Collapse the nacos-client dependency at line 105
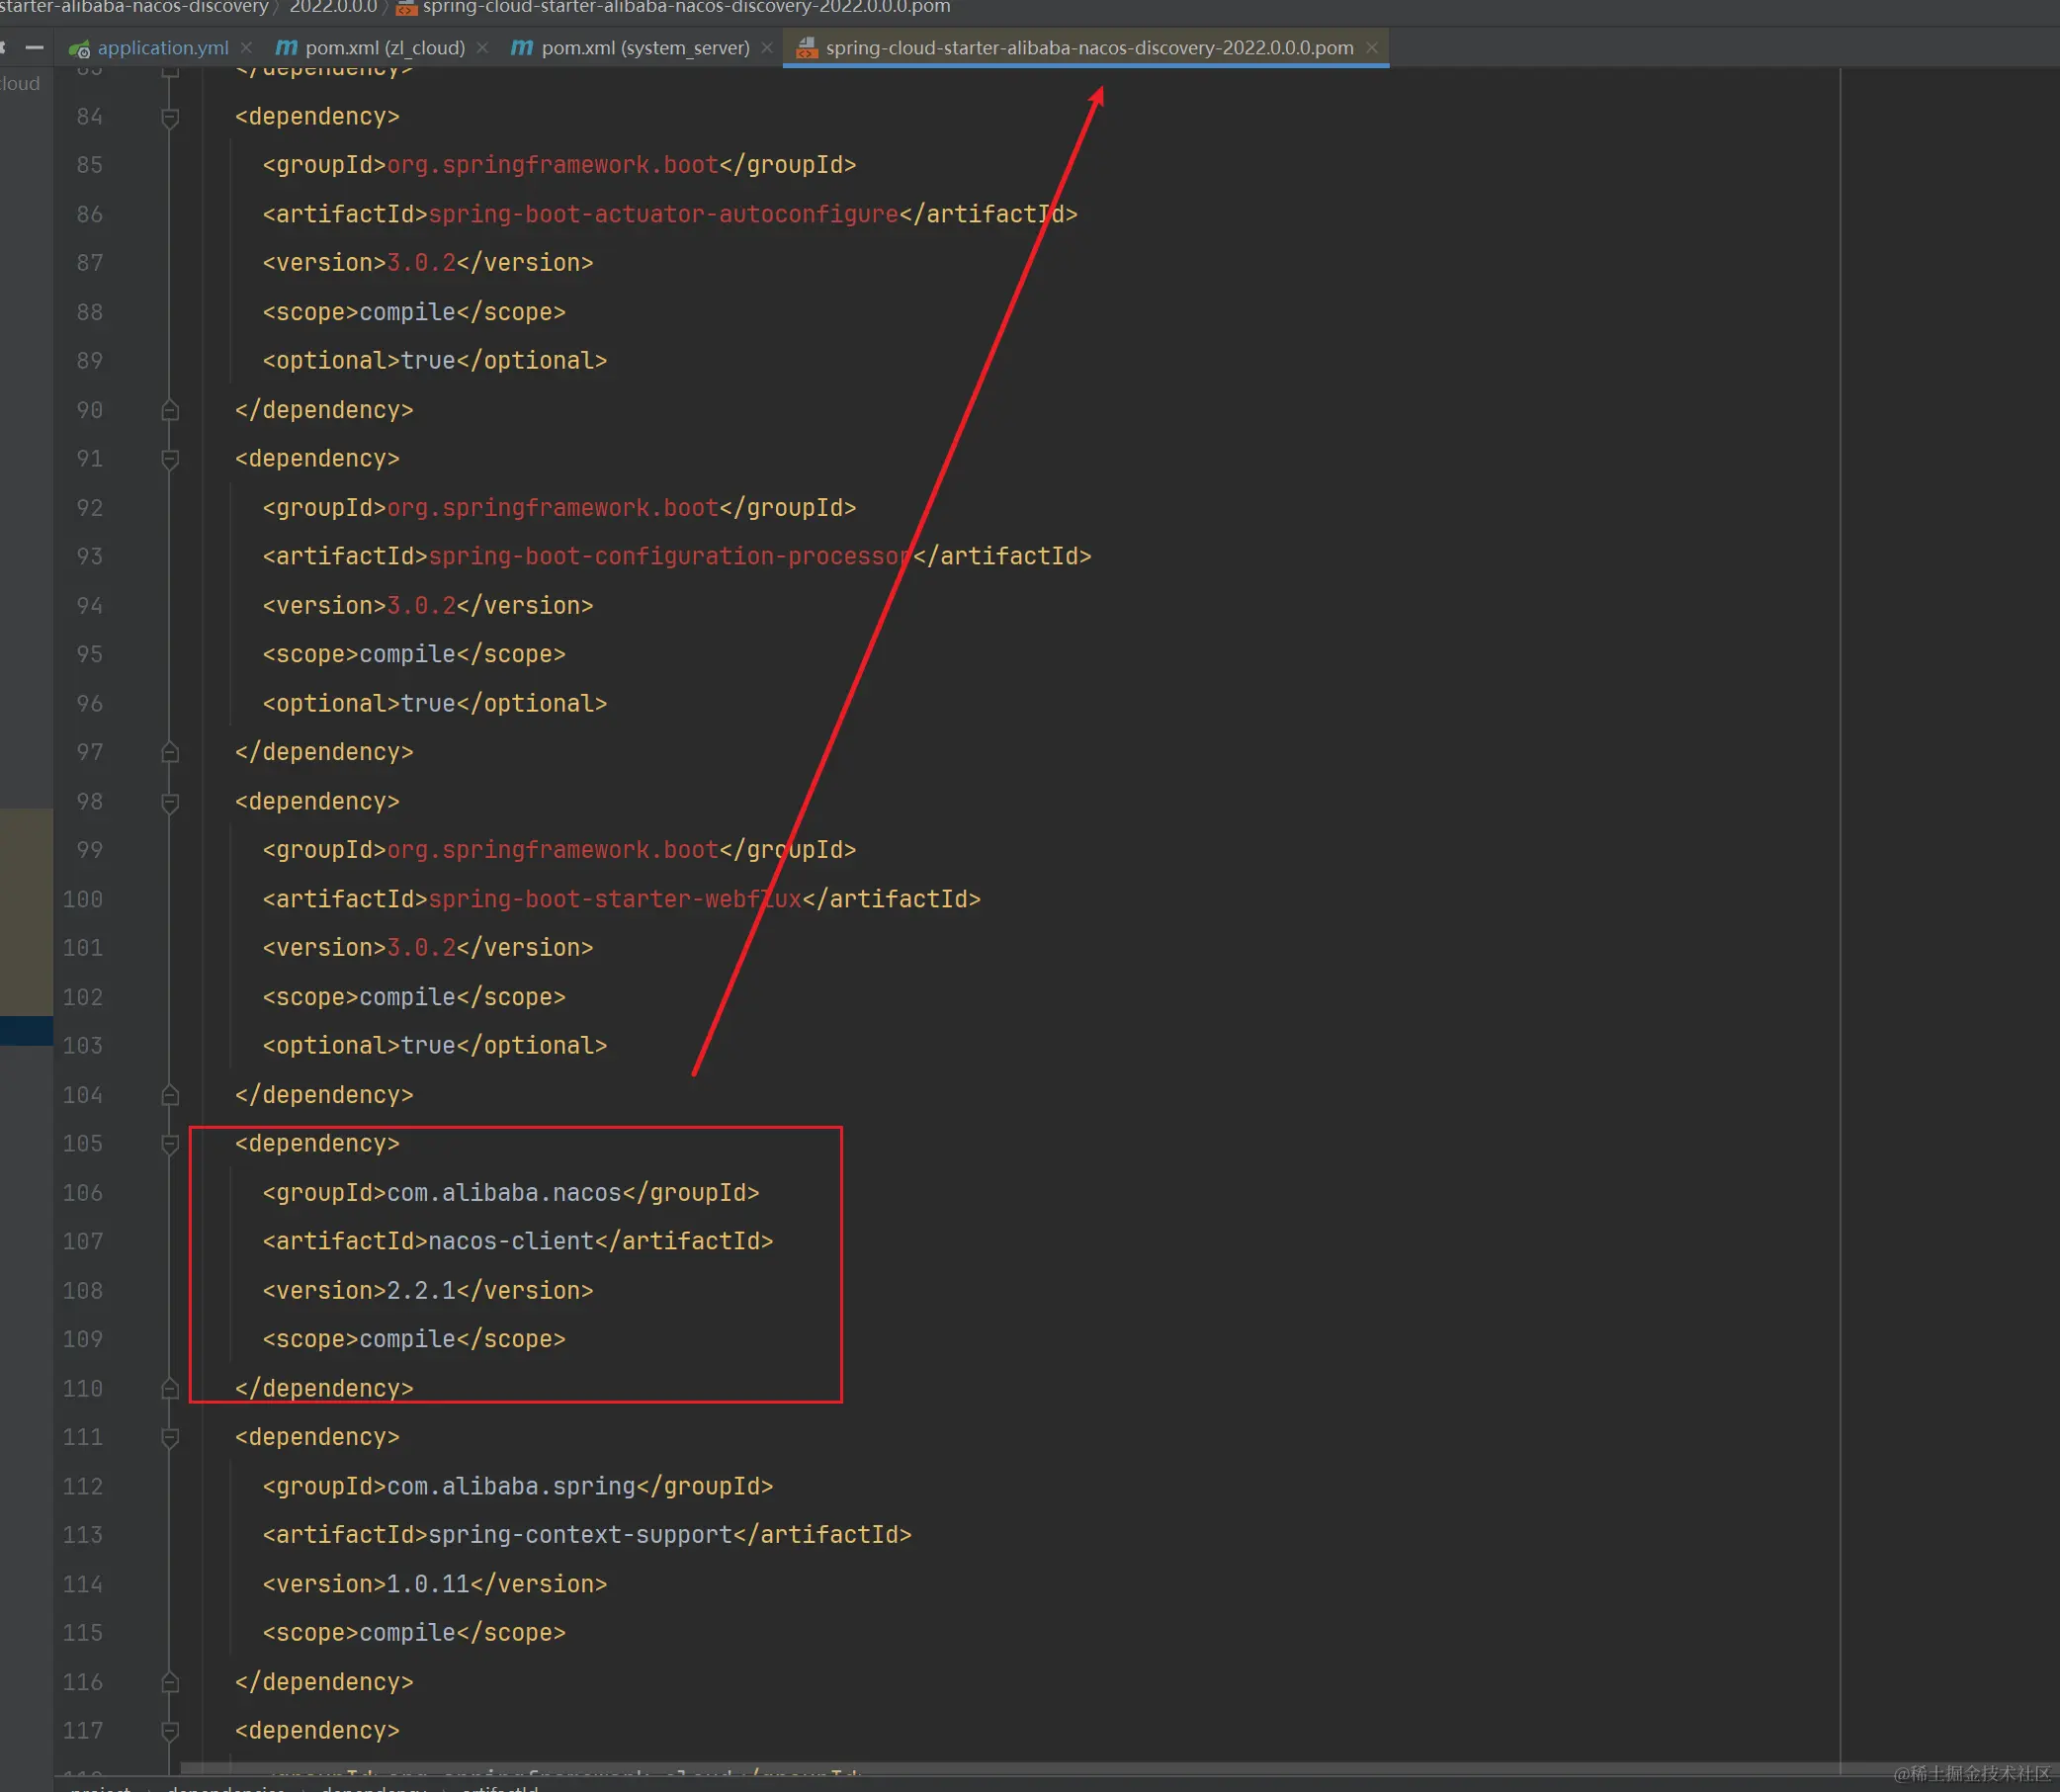Image resolution: width=2060 pixels, height=1792 pixels. tap(170, 1144)
